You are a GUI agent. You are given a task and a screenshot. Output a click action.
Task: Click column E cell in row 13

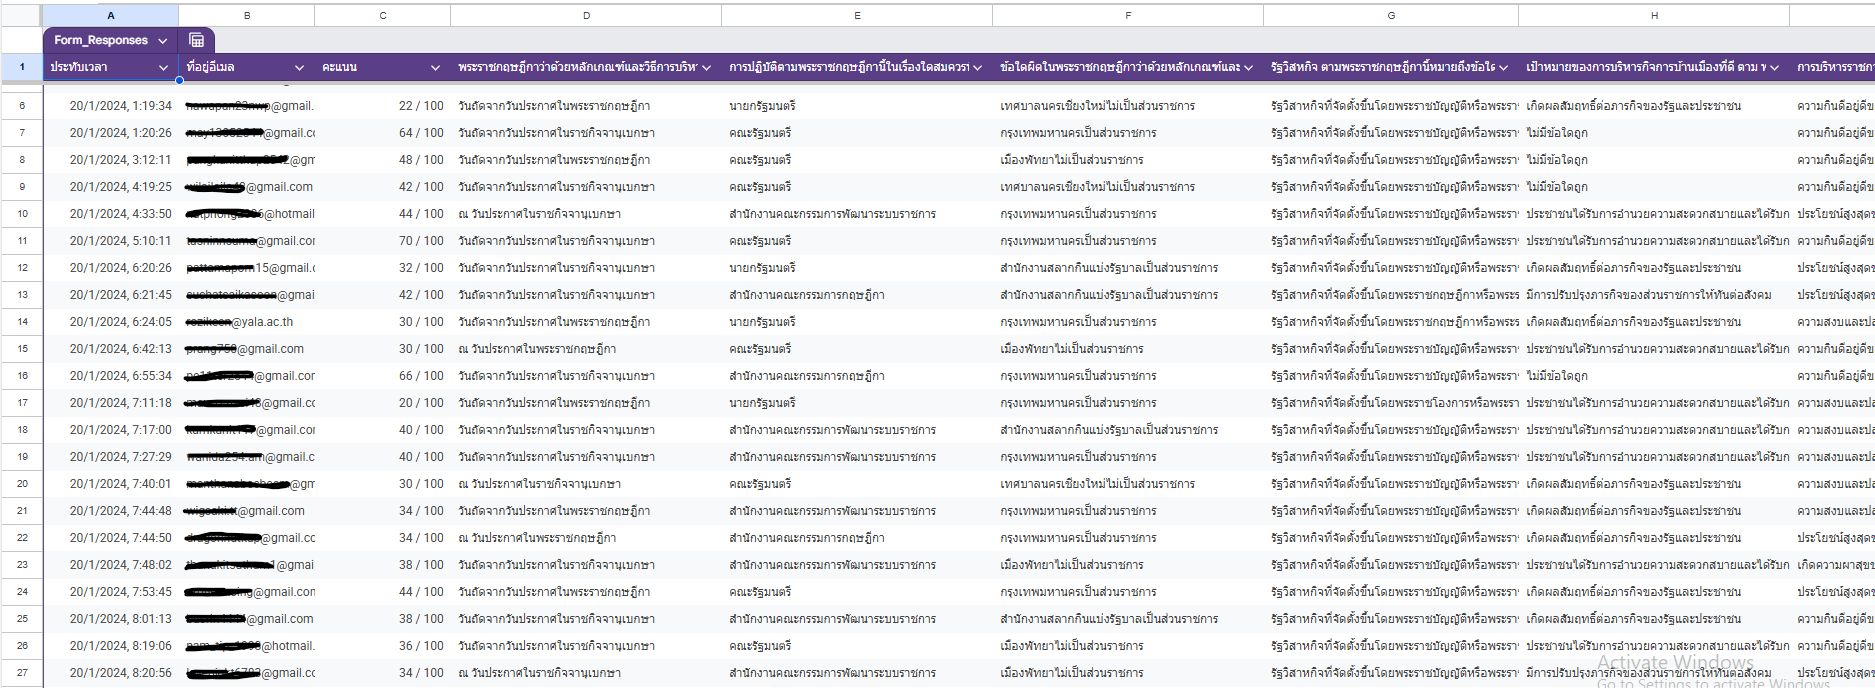coord(857,294)
